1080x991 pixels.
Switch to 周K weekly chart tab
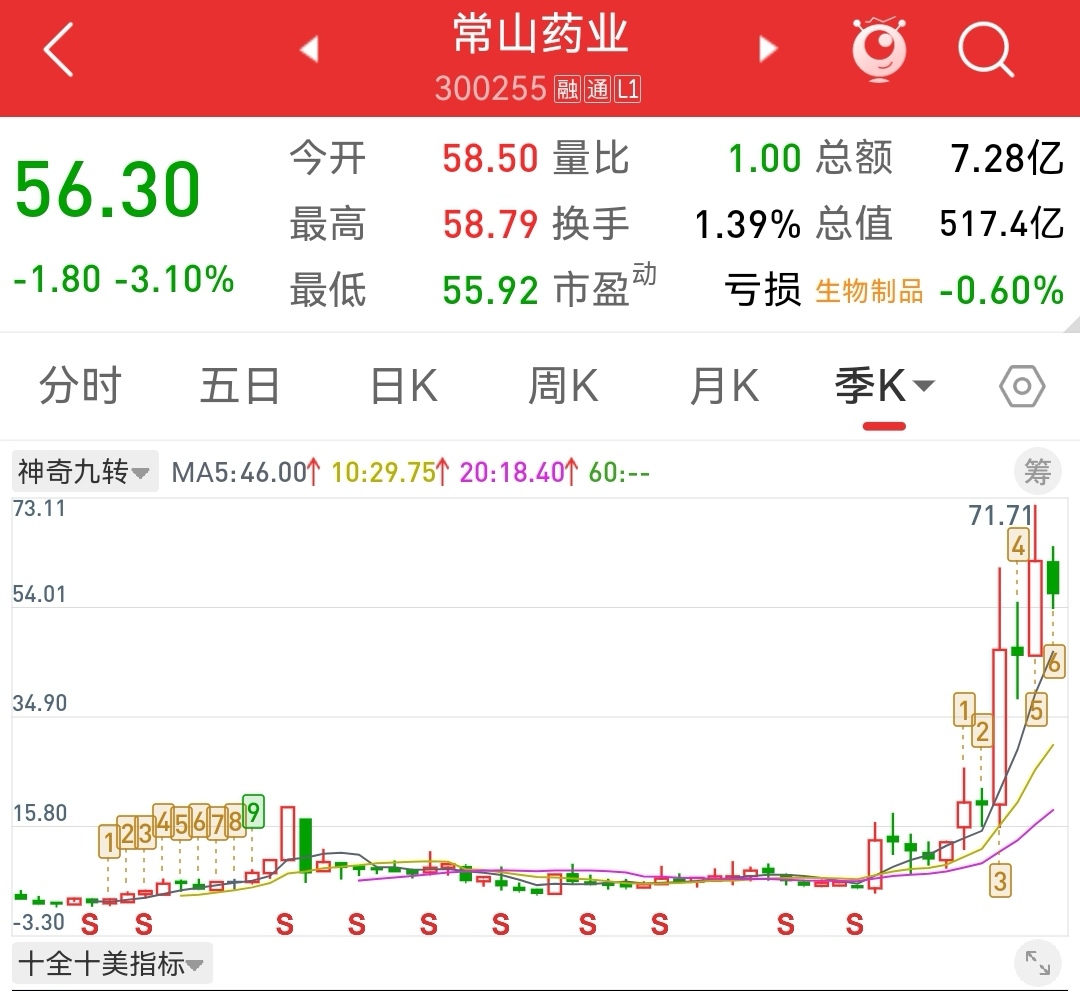(x=563, y=385)
